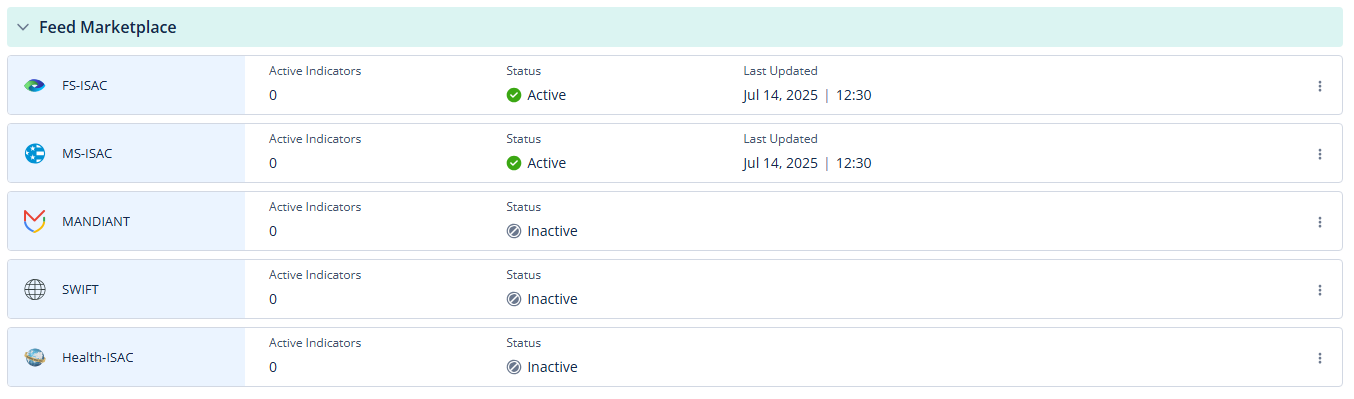
Task: Open Health-ISAC feed options menu
Action: (x=1319, y=358)
